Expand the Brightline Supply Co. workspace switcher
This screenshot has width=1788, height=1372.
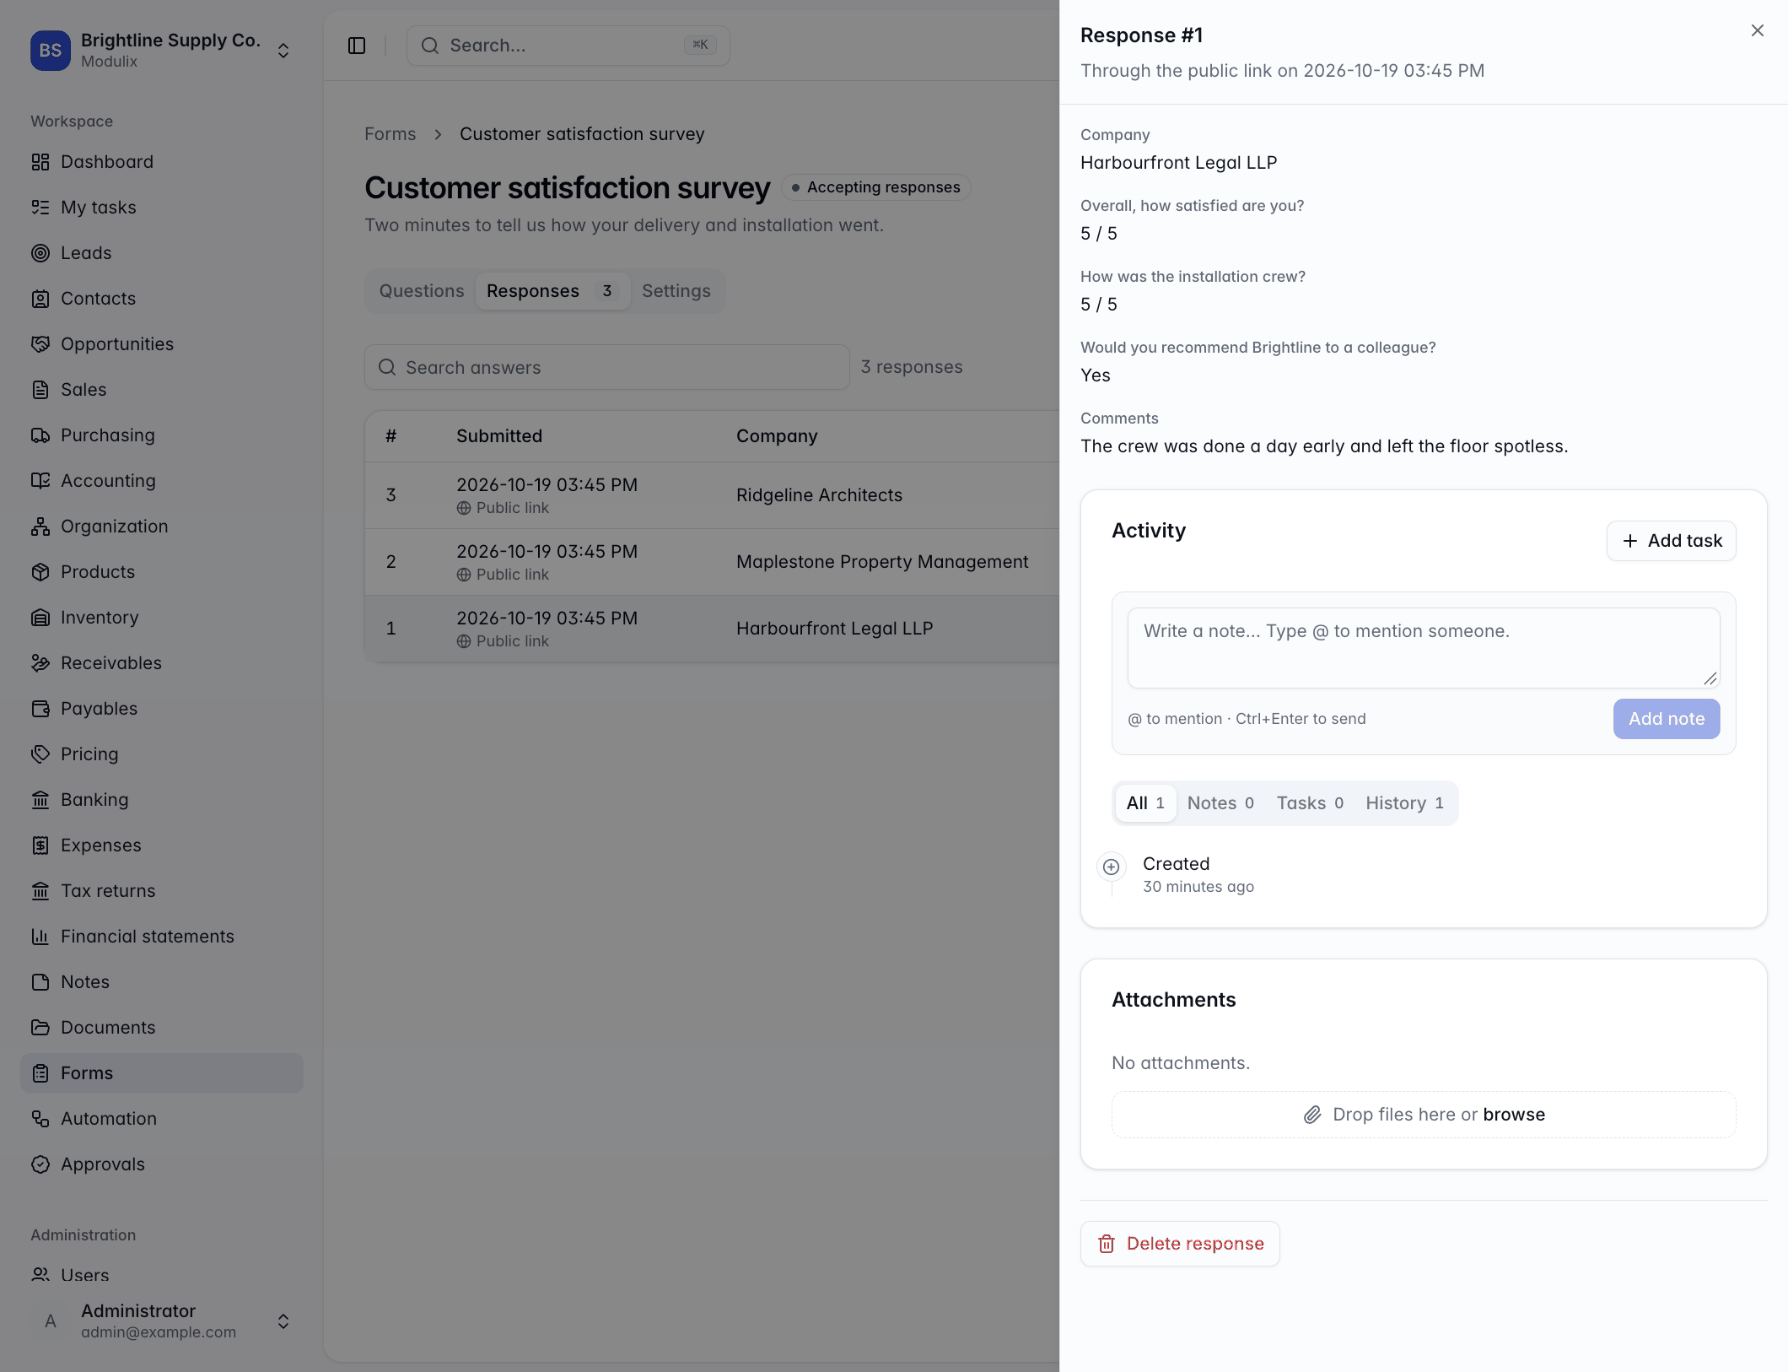[161, 50]
